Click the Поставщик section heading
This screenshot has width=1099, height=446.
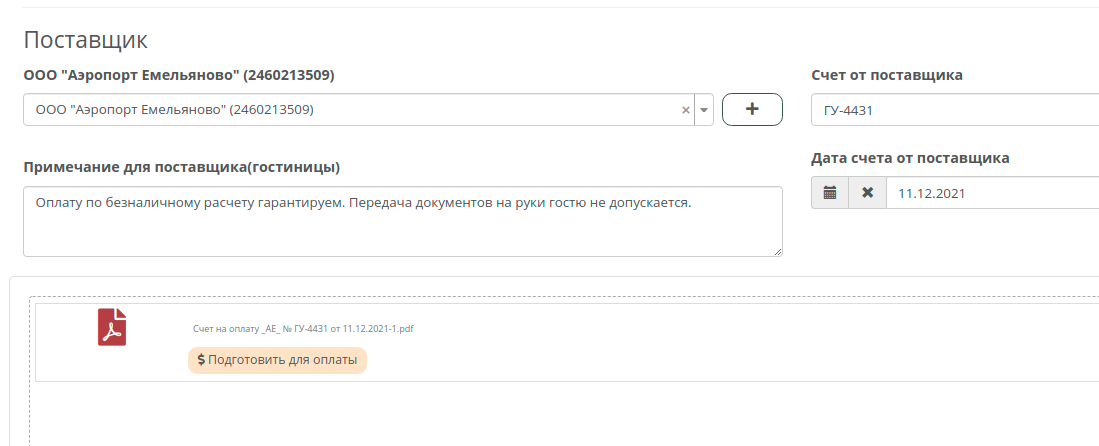(x=85, y=40)
